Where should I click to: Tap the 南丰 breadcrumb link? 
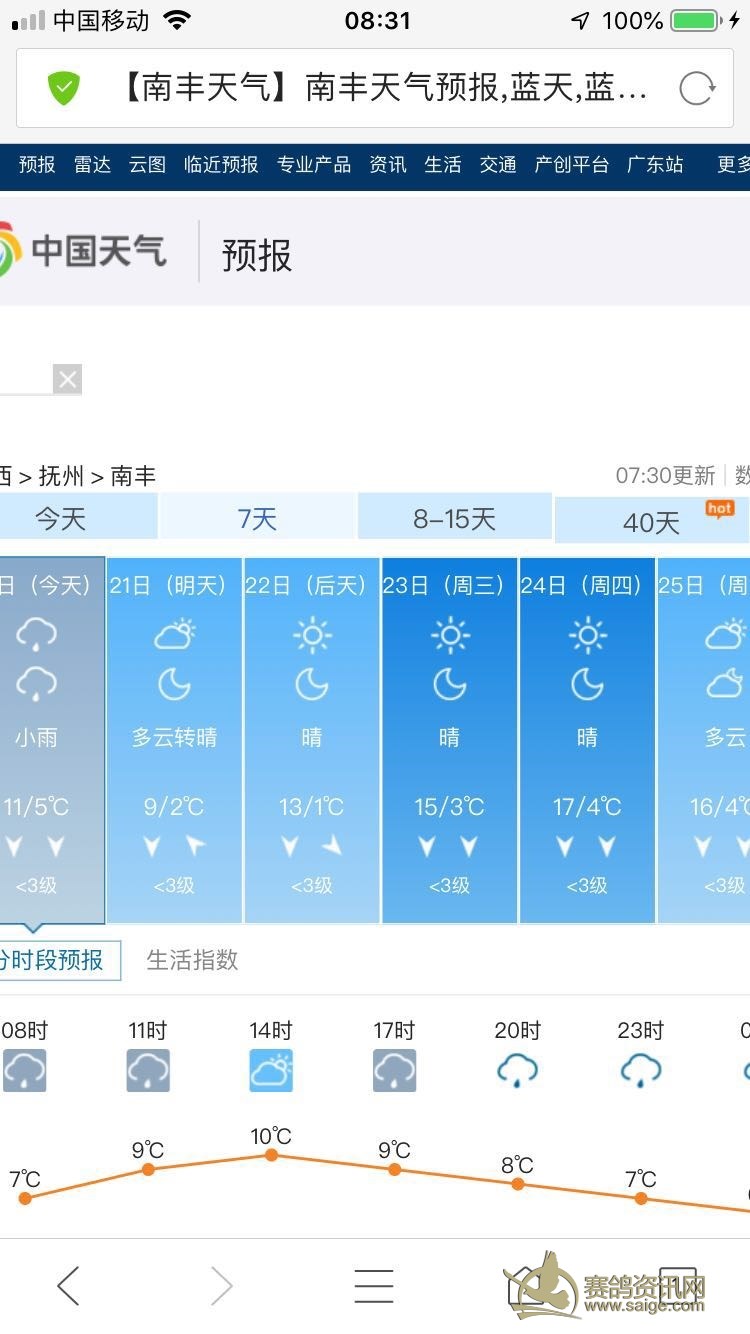click(x=133, y=476)
